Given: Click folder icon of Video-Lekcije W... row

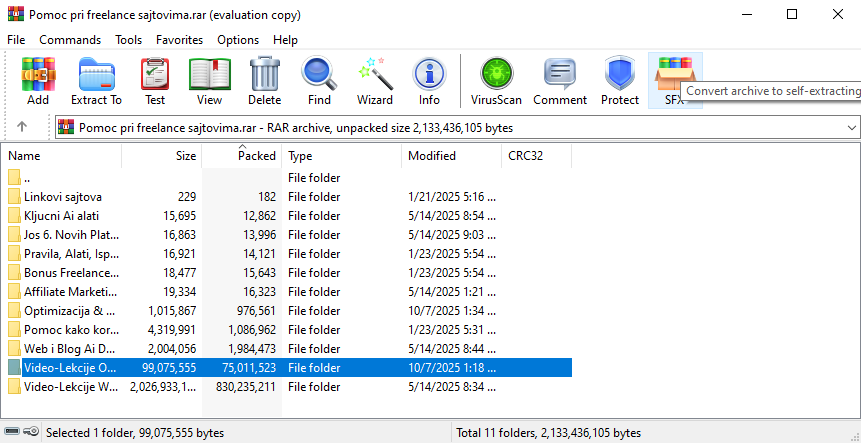Looking at the screenshot, I should [x=14, y=386].
